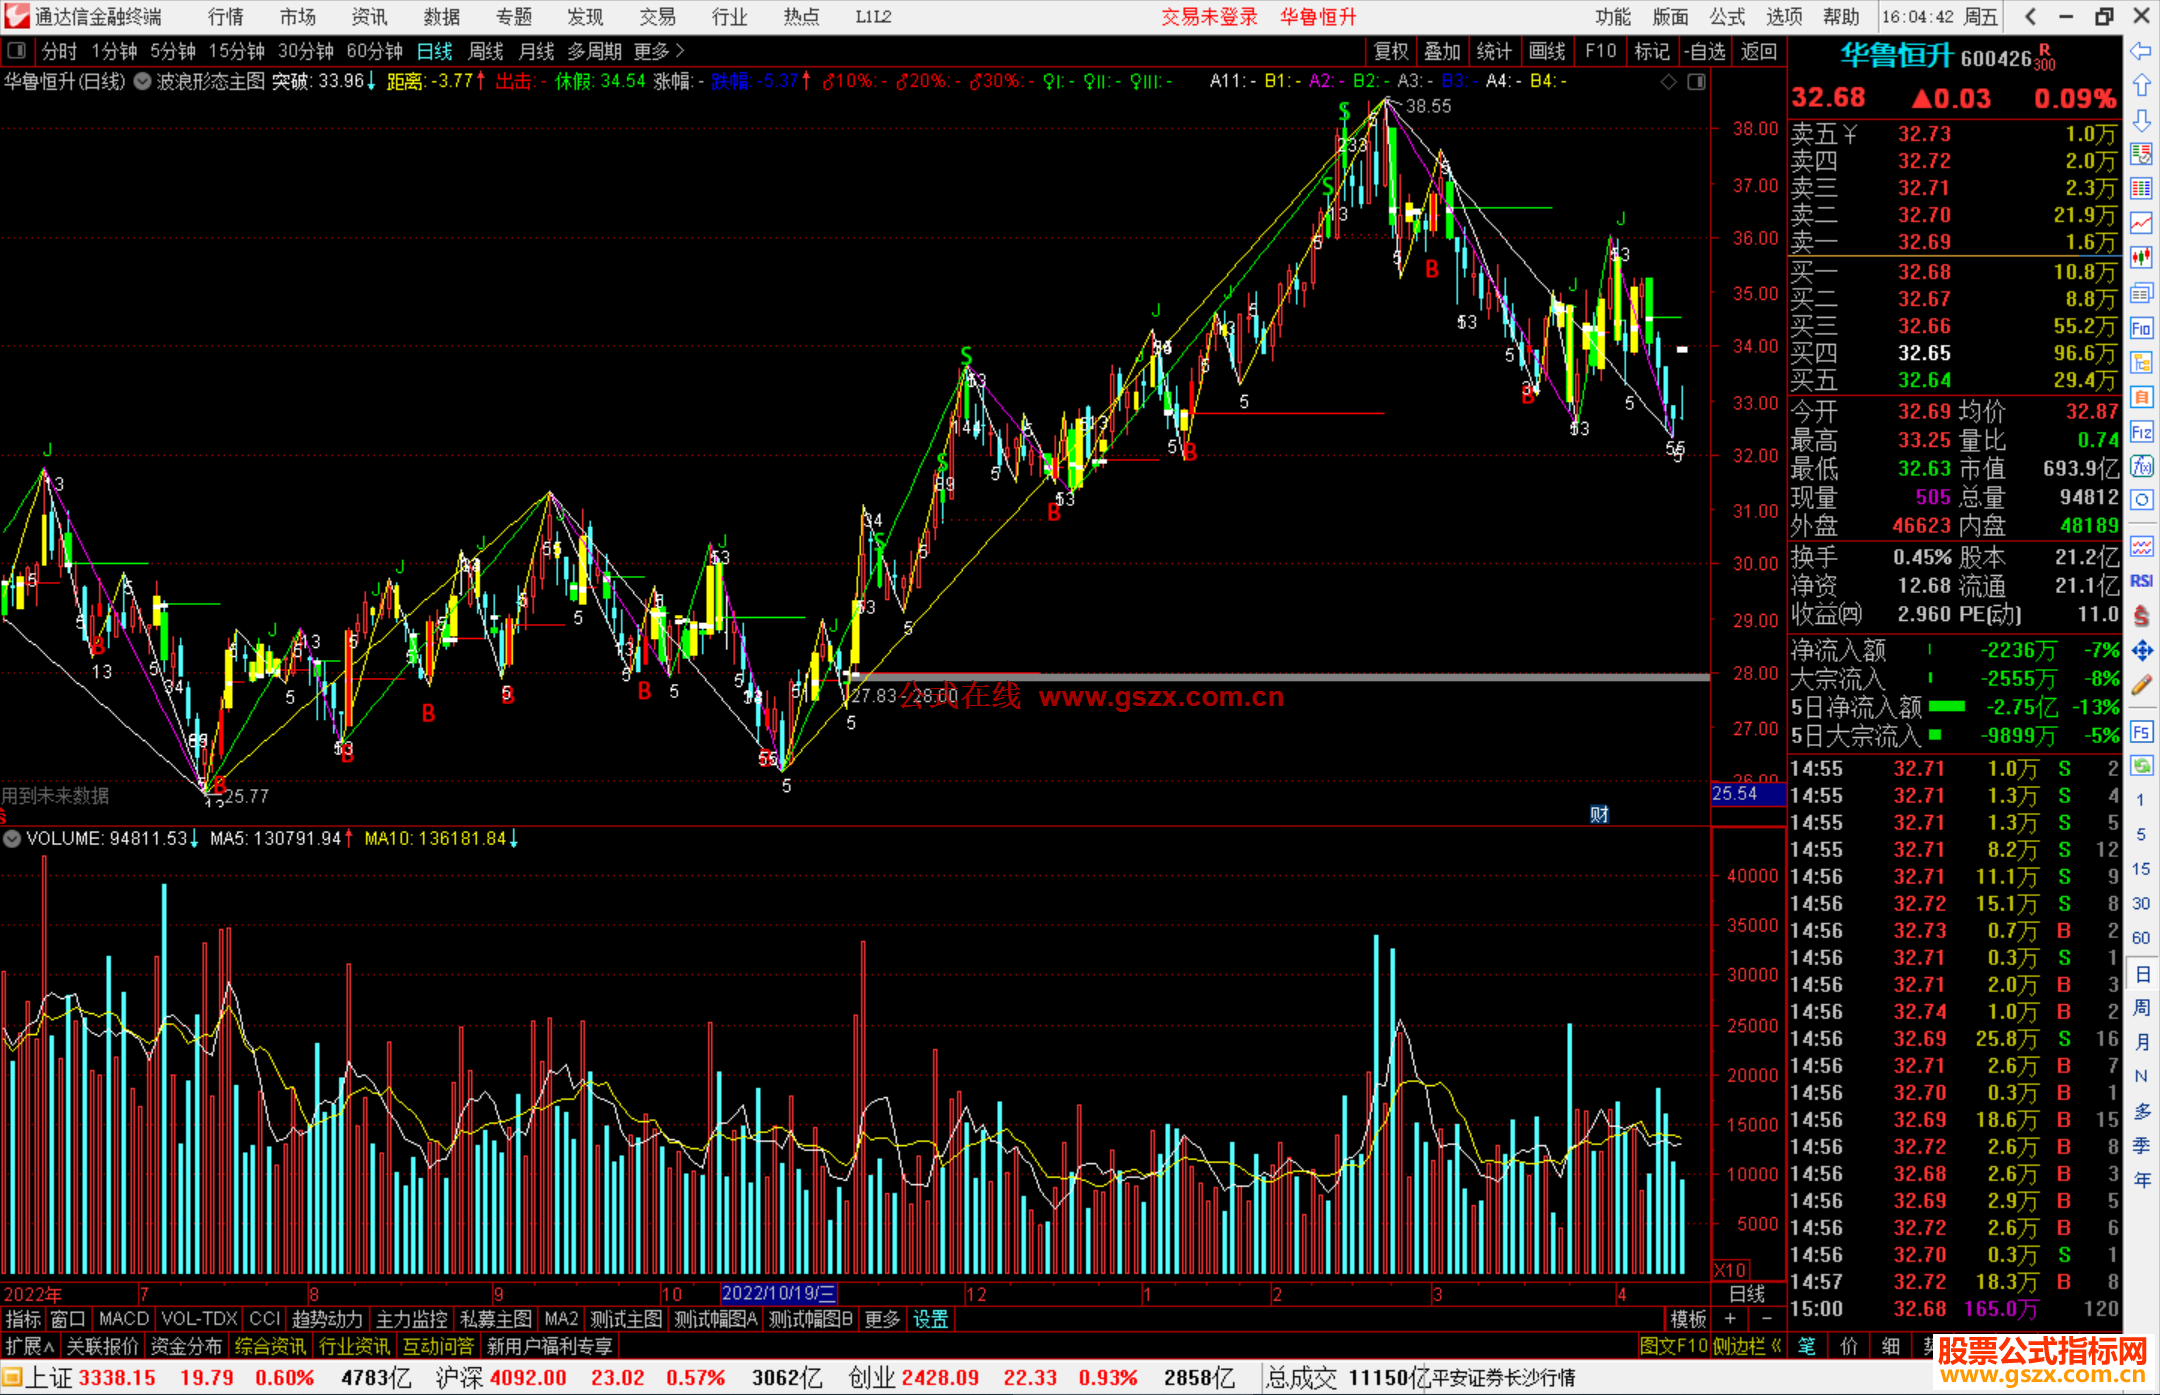The height and width of the screenshot is (1395, 2160).
Task: Toggle 自选 watchlist membership for this stock
Action: (x=1704, y=51)
